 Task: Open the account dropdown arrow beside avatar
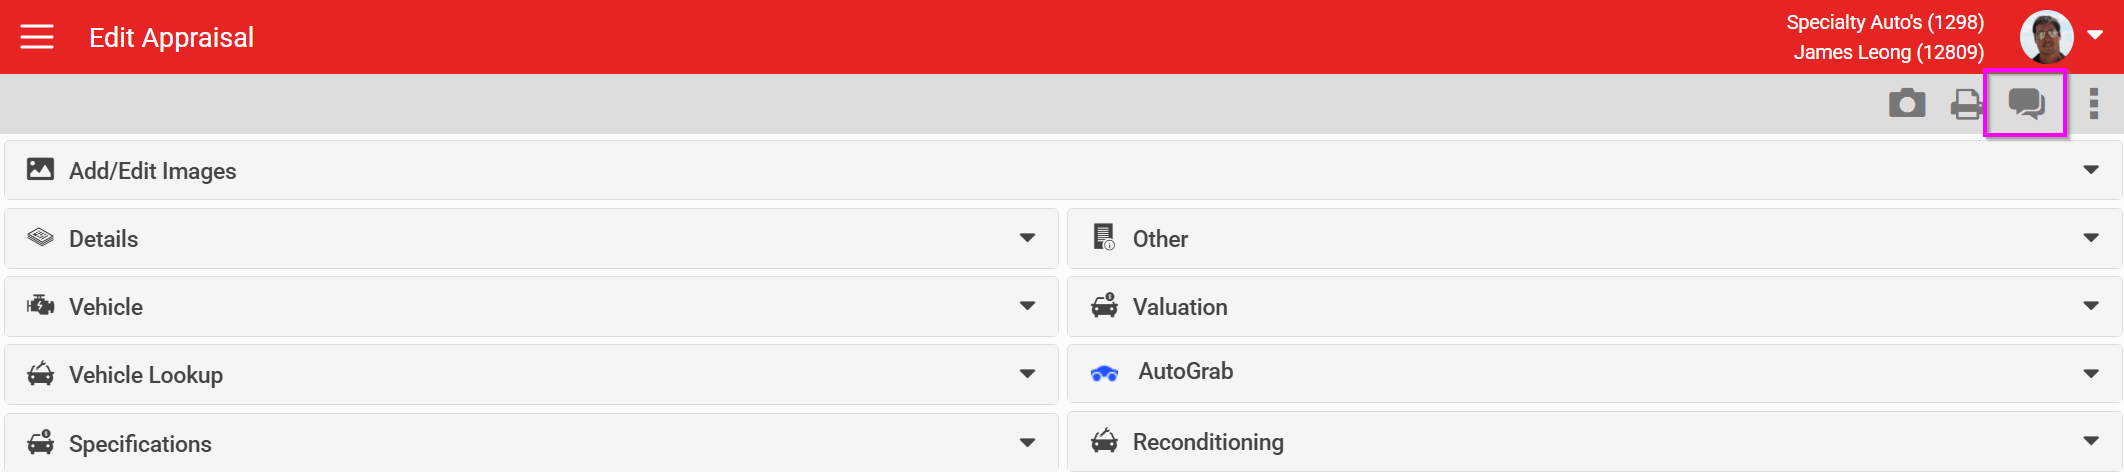tap(2095, 35)
